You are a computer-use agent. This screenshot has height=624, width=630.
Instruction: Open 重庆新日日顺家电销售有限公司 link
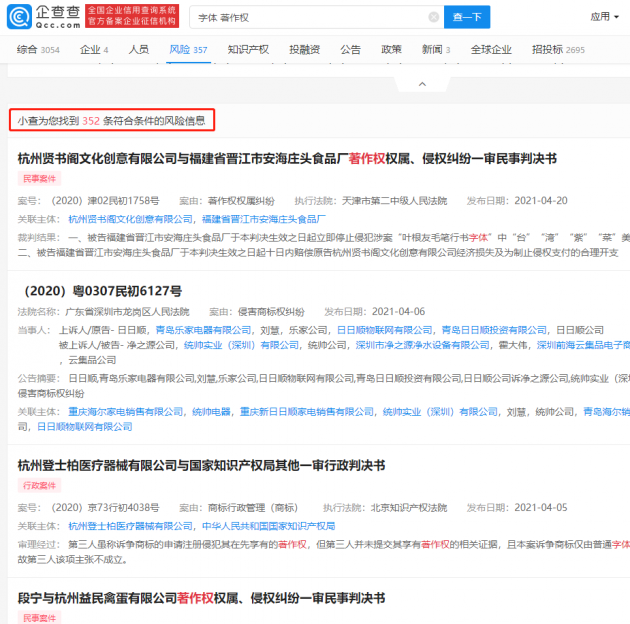pyautogui.click(x=307, y=412)
